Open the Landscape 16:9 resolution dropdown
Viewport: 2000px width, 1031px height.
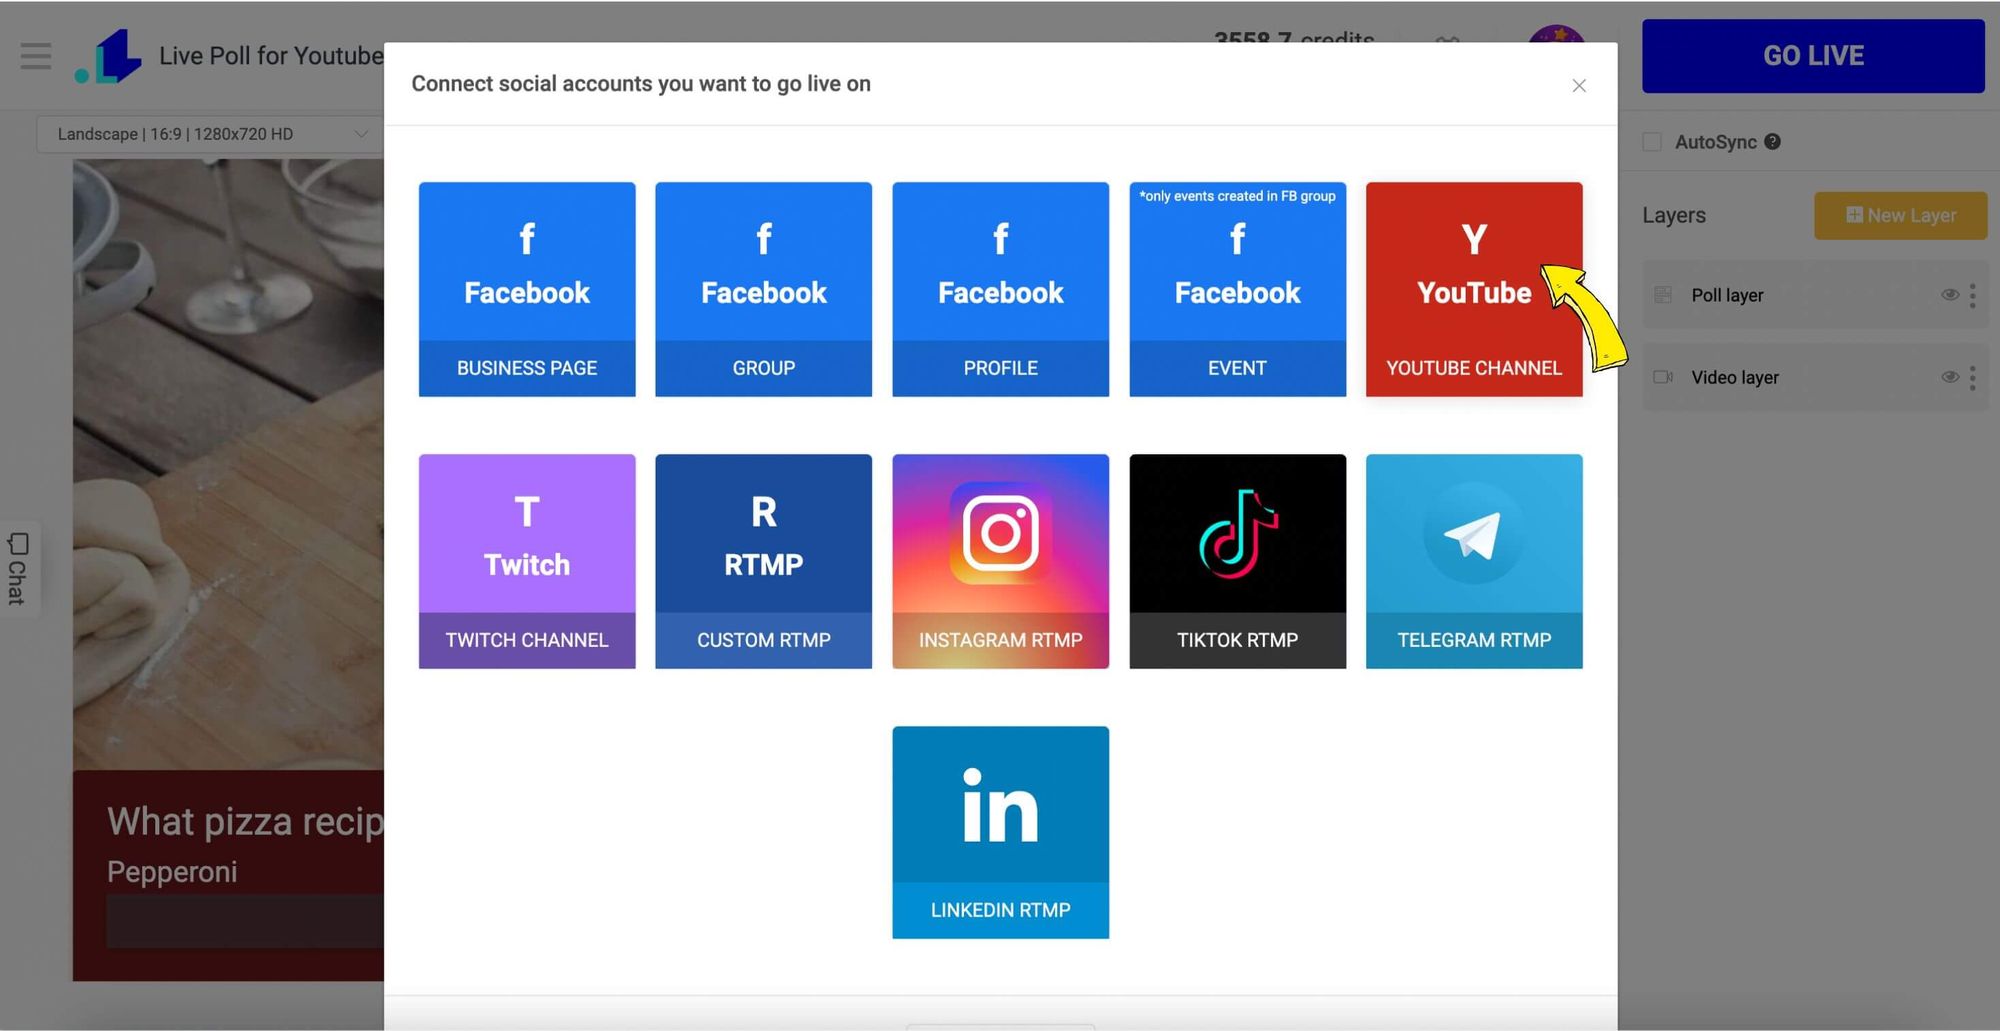tap(210, 134)
